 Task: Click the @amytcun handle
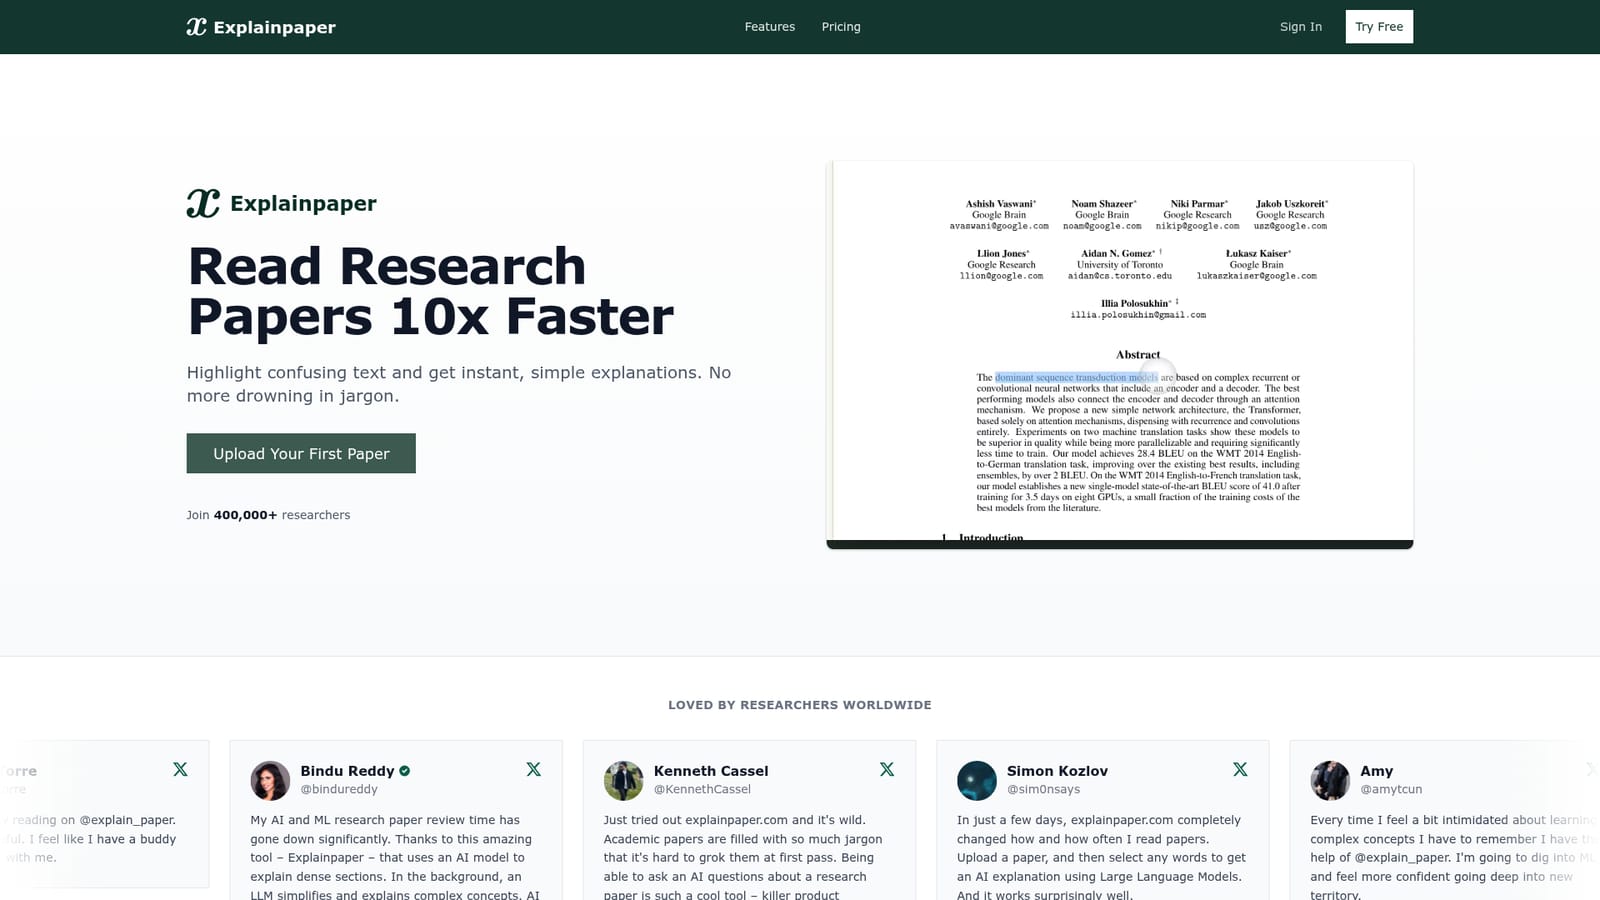pos(1391,789)
